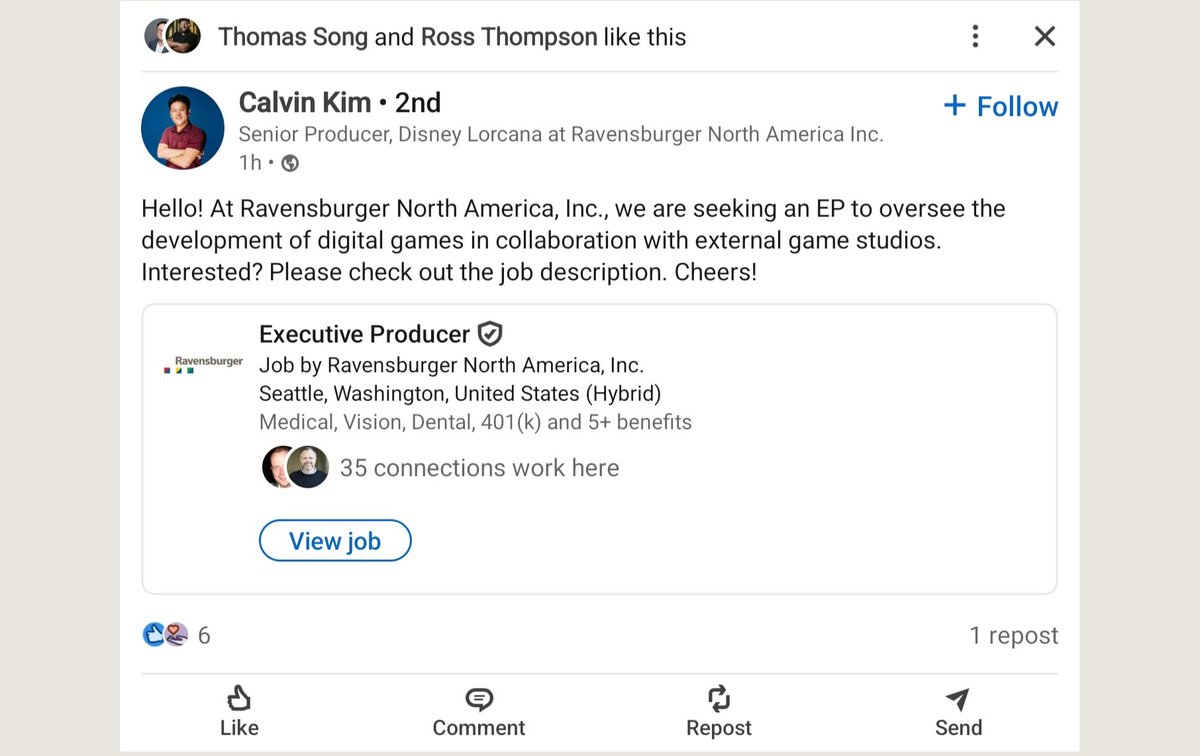Open the 1 repost link
This screenshot has width=1200, height=756.
[x=1014, y=636]
